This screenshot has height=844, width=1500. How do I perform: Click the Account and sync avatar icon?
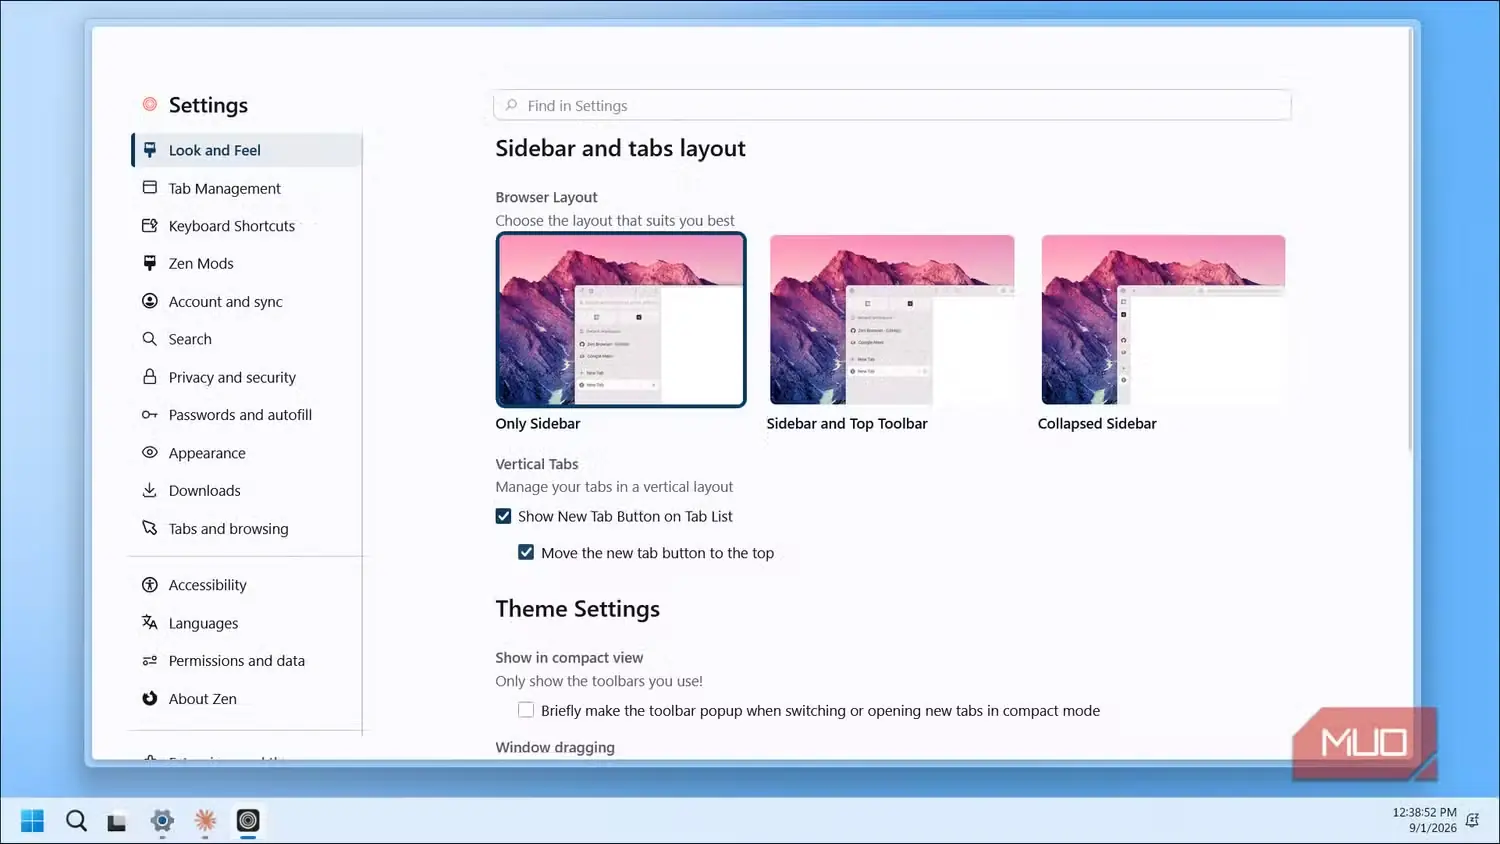150,301
